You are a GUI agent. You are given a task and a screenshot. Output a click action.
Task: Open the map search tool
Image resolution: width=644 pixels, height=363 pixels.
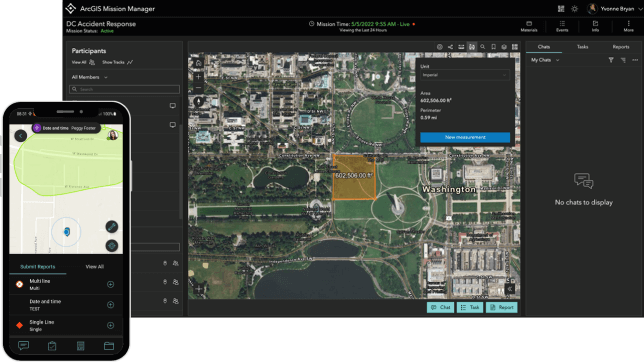pos(483,47)
